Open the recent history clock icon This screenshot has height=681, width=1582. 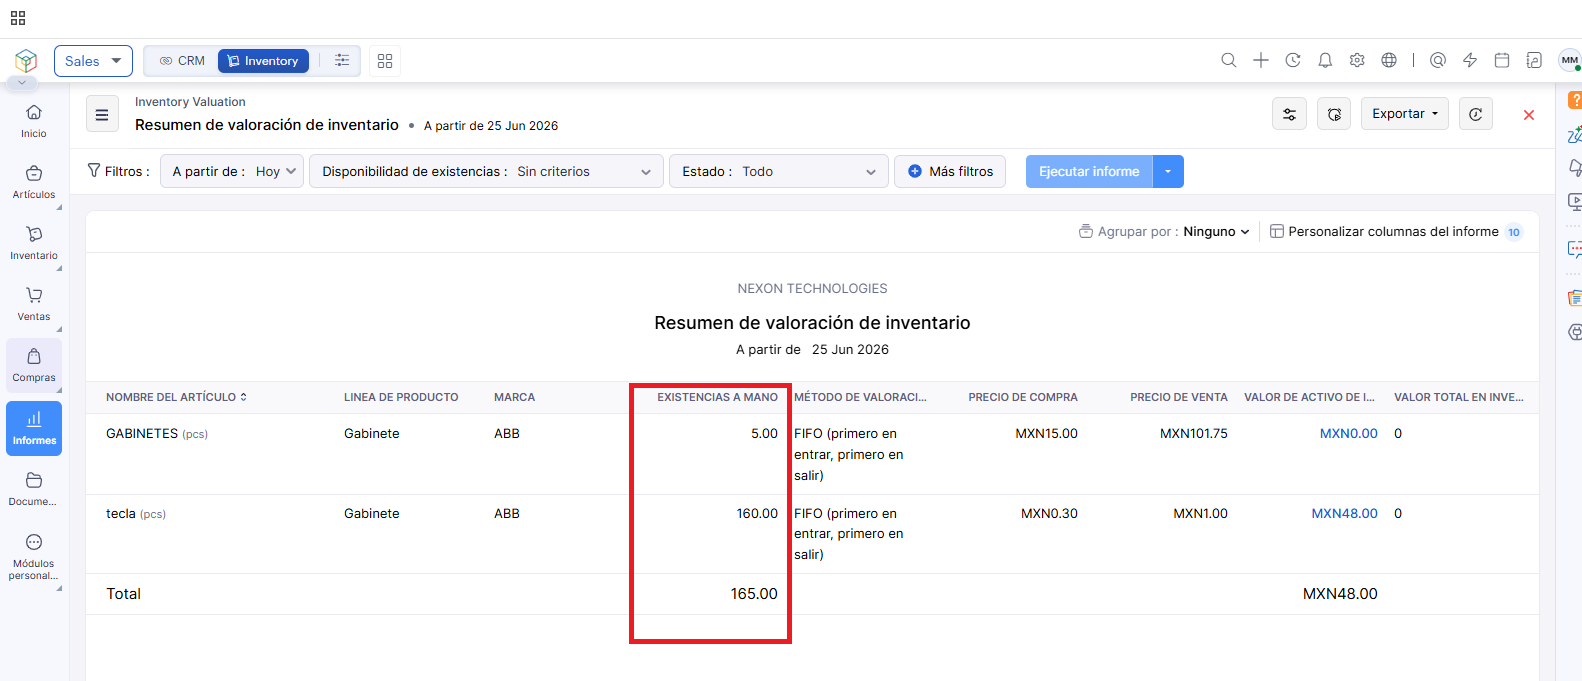pyautogui.click(x=1293, y=60)
